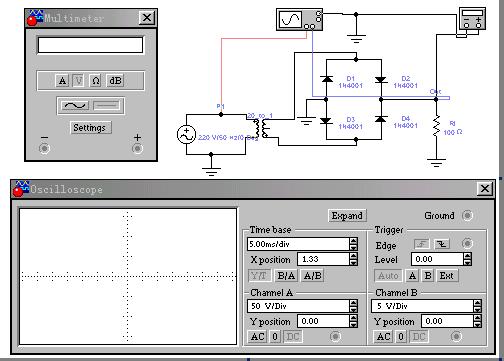Open multimeter Settings
The height and width of the screenshot is (361, 504).
tap(90, 128)
